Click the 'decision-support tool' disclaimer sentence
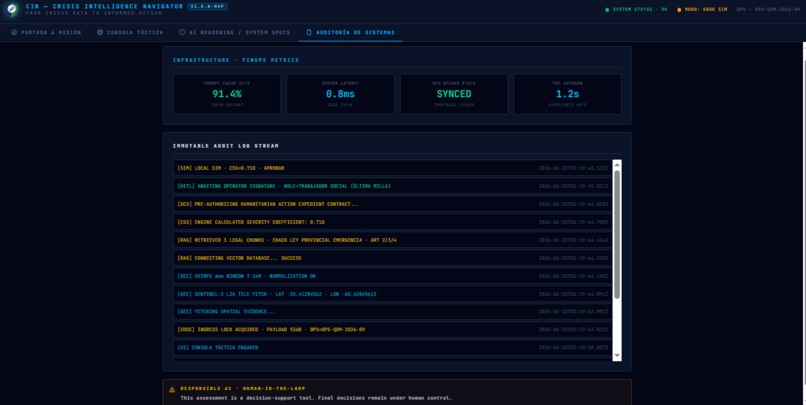 [x=316, y=398]
